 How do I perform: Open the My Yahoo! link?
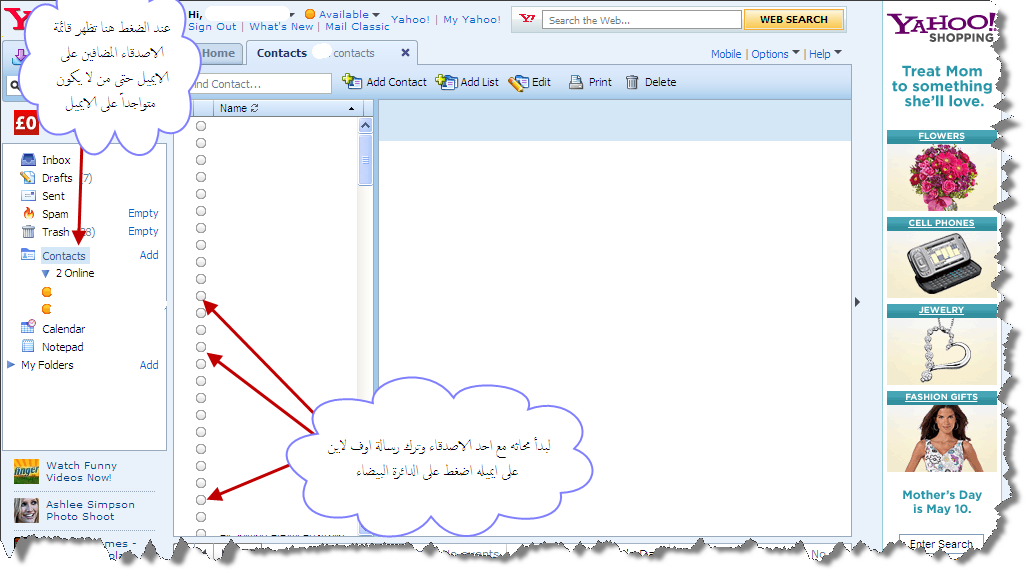(472, 19)
